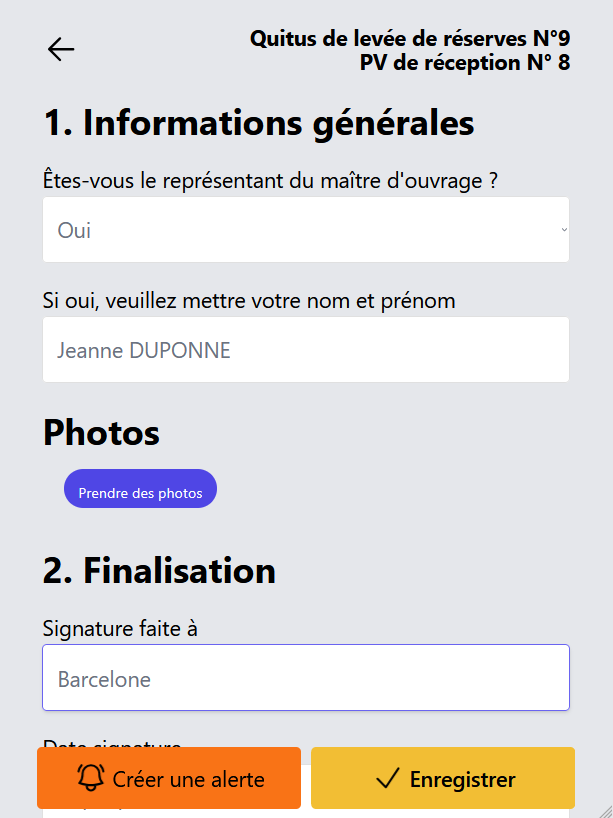Click the Barcelone signature location field
613x818 pixels.
coord(306,678)
